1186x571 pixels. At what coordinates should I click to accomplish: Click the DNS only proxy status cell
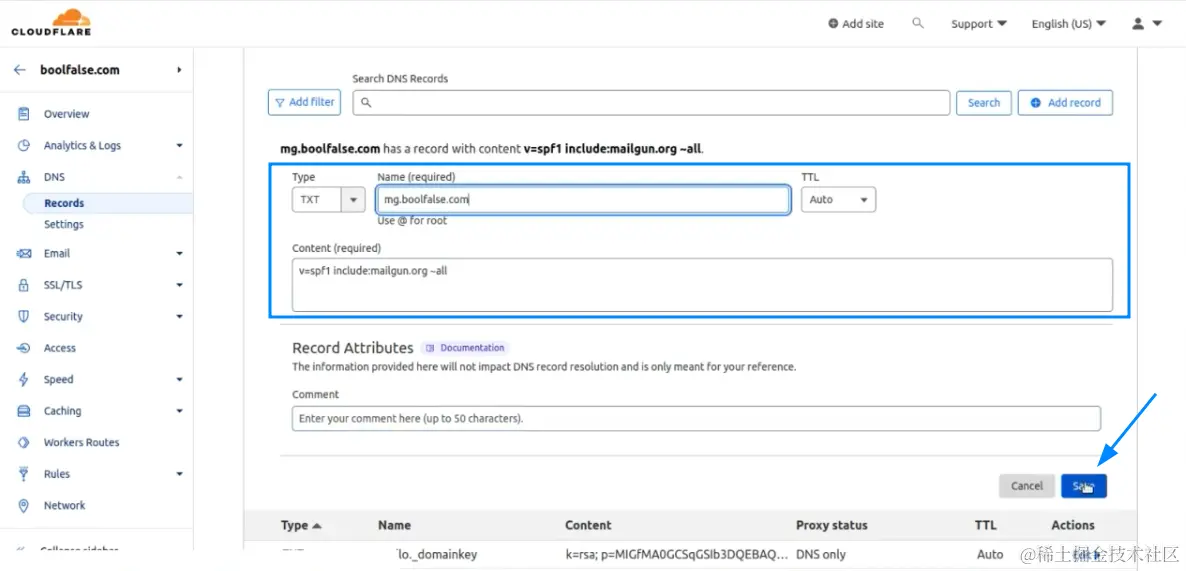coord(821,554)
